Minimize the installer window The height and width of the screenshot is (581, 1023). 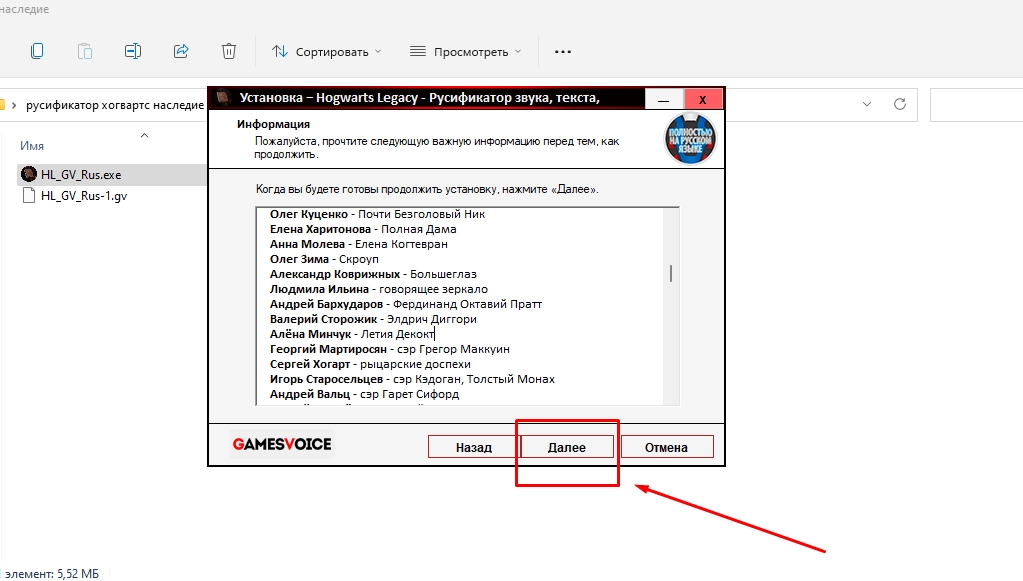click(x=664, y=100)
